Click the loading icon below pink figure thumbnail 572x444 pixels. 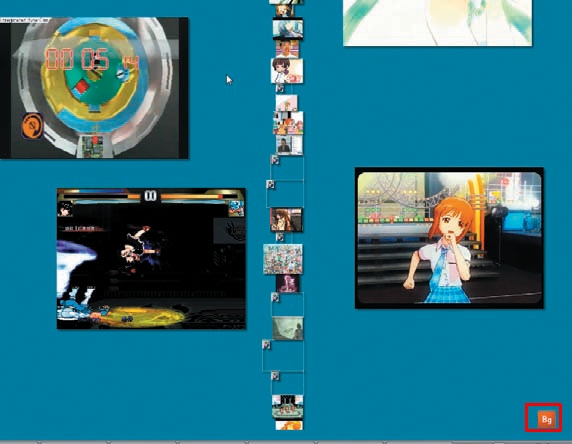tap(275, 298)
